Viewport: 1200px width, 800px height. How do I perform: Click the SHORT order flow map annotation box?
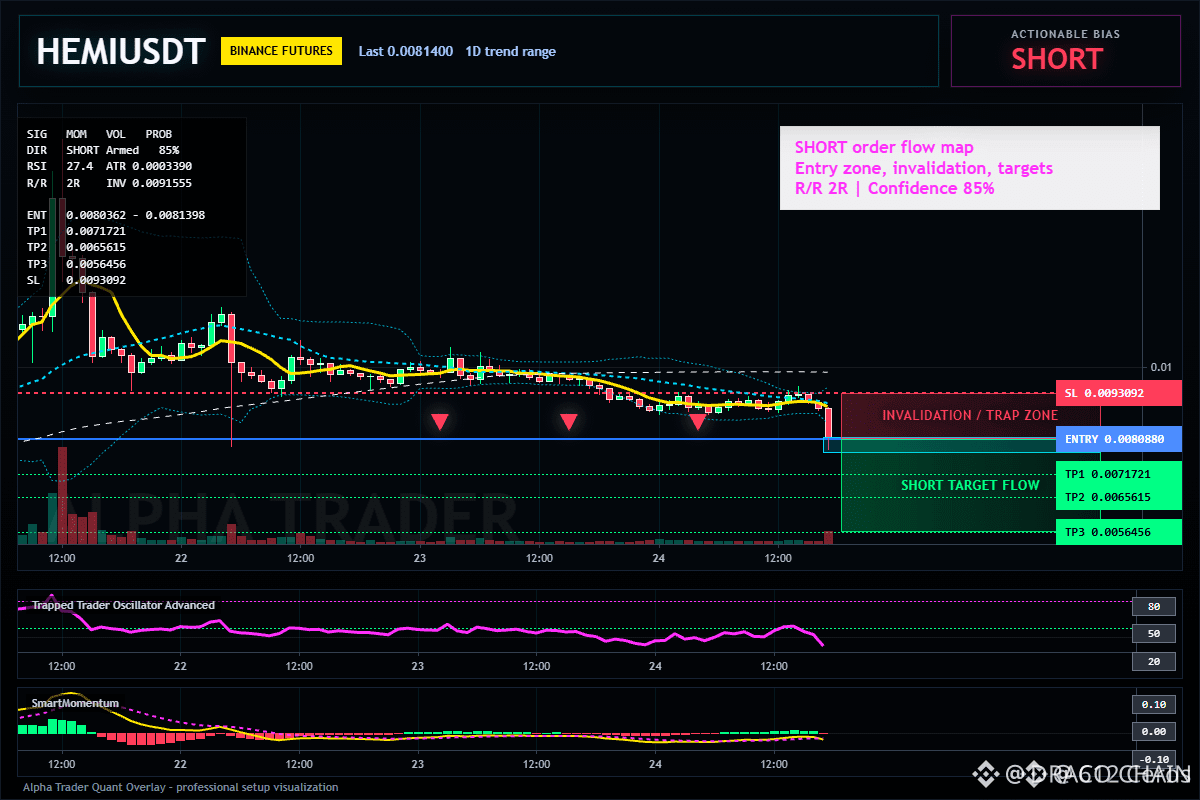tap(969, 168)
